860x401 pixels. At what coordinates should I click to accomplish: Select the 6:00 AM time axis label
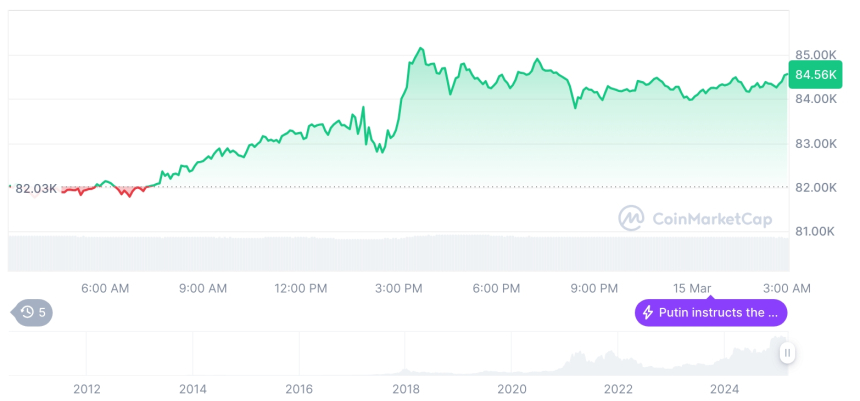coord(105,288)
